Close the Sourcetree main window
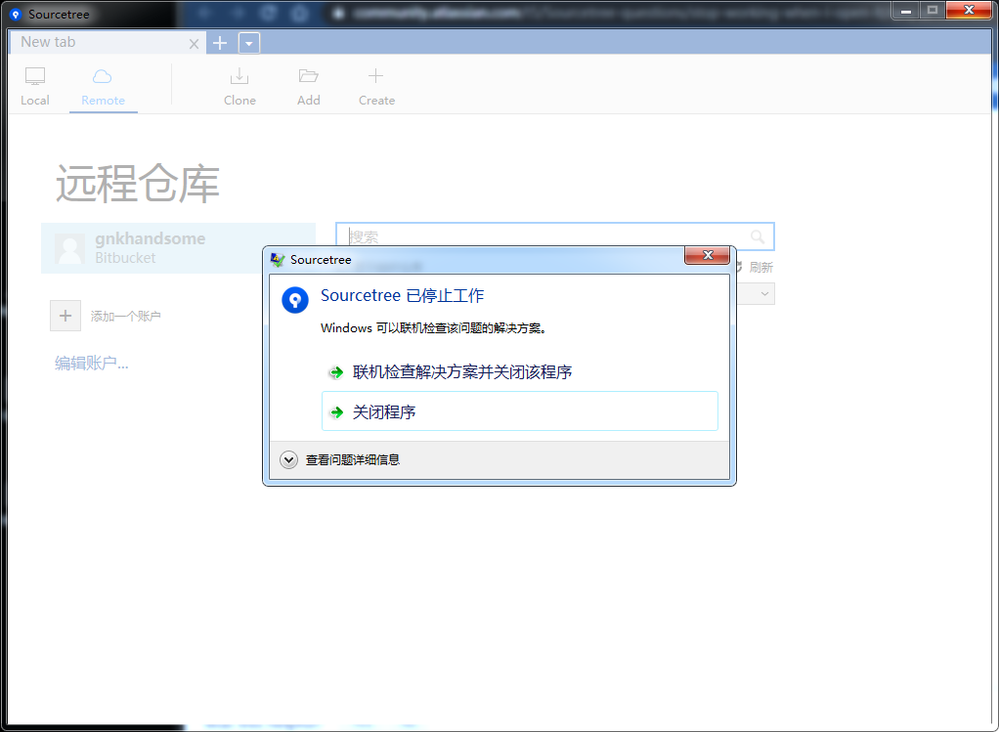This screenshot has height=732, width=999. [968, 10]
